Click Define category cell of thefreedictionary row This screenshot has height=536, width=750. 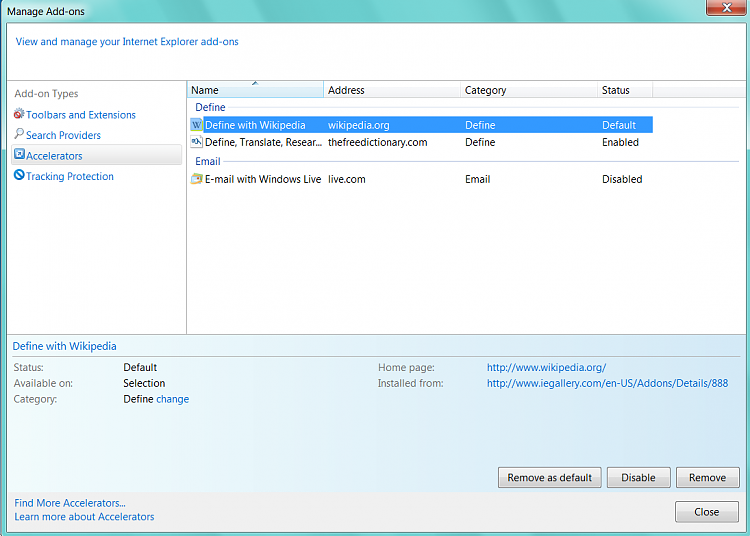click(x=480, y=142)
